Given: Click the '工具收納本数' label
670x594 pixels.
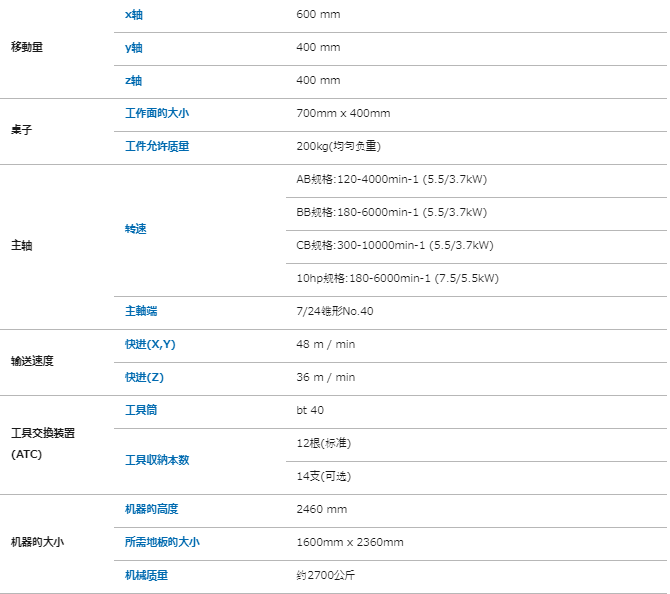Looking at the screenshot, I should [157, 460].
